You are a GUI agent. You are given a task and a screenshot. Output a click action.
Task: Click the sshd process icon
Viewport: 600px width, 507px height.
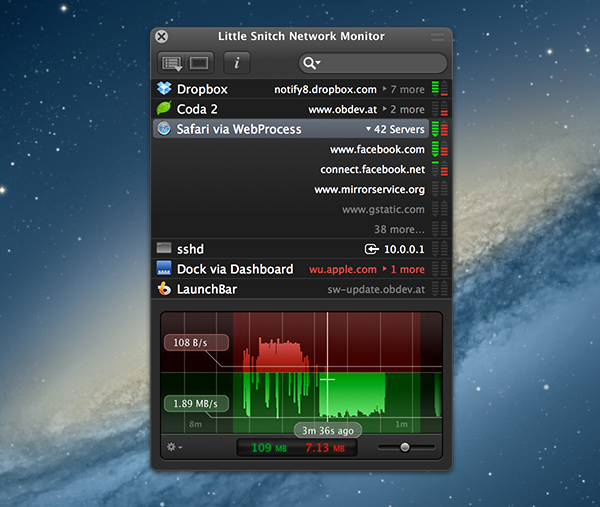click(164, 248)
